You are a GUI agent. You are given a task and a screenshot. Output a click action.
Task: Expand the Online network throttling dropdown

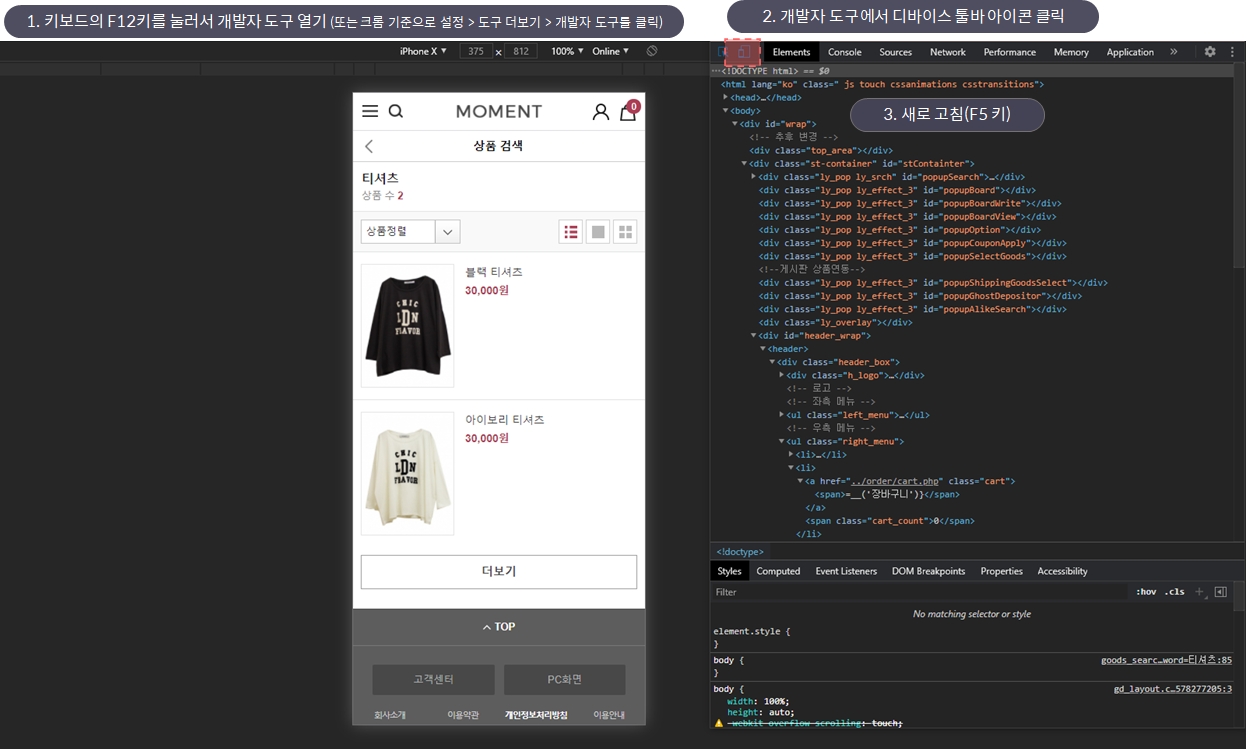pos(610,51)
